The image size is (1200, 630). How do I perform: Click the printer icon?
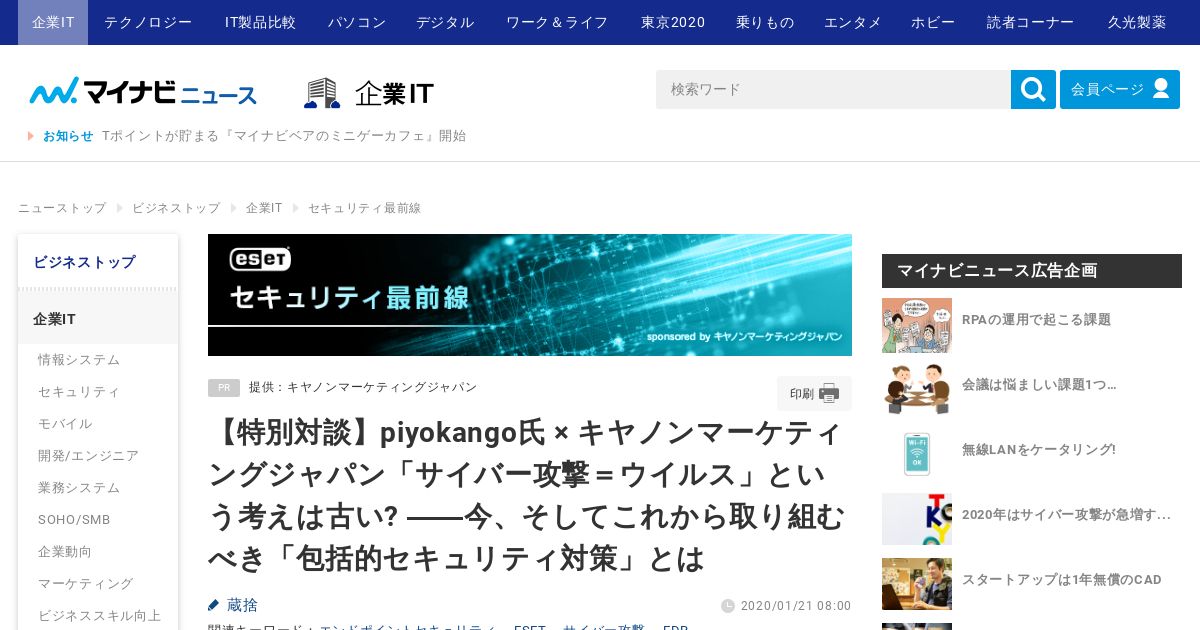pos(829,393)
